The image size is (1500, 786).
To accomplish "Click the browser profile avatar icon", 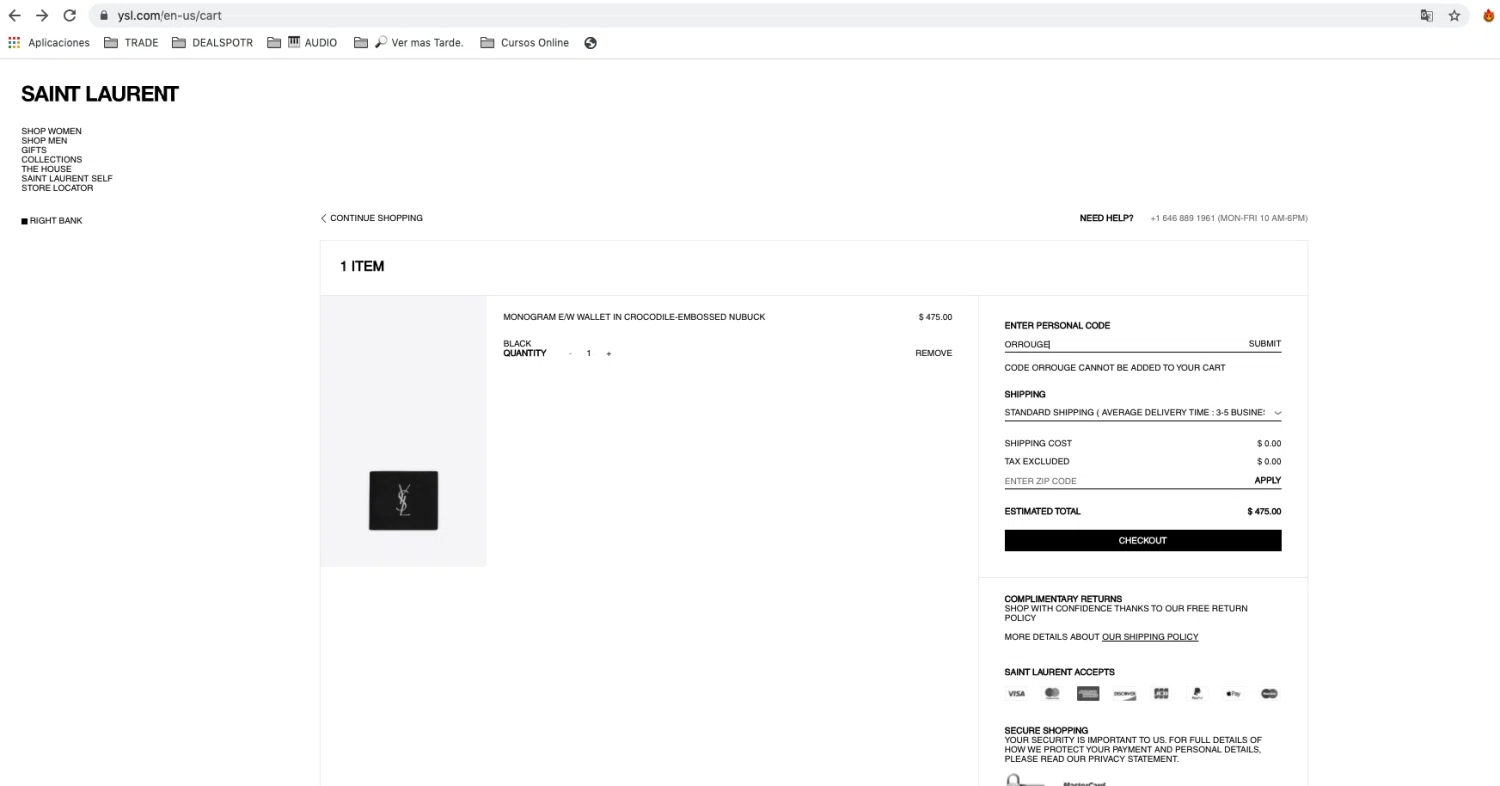I will [1490, 15].
